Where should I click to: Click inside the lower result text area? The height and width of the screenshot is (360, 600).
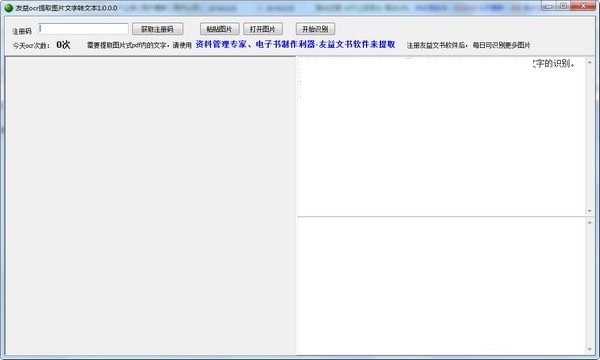[x=442, y=286]
